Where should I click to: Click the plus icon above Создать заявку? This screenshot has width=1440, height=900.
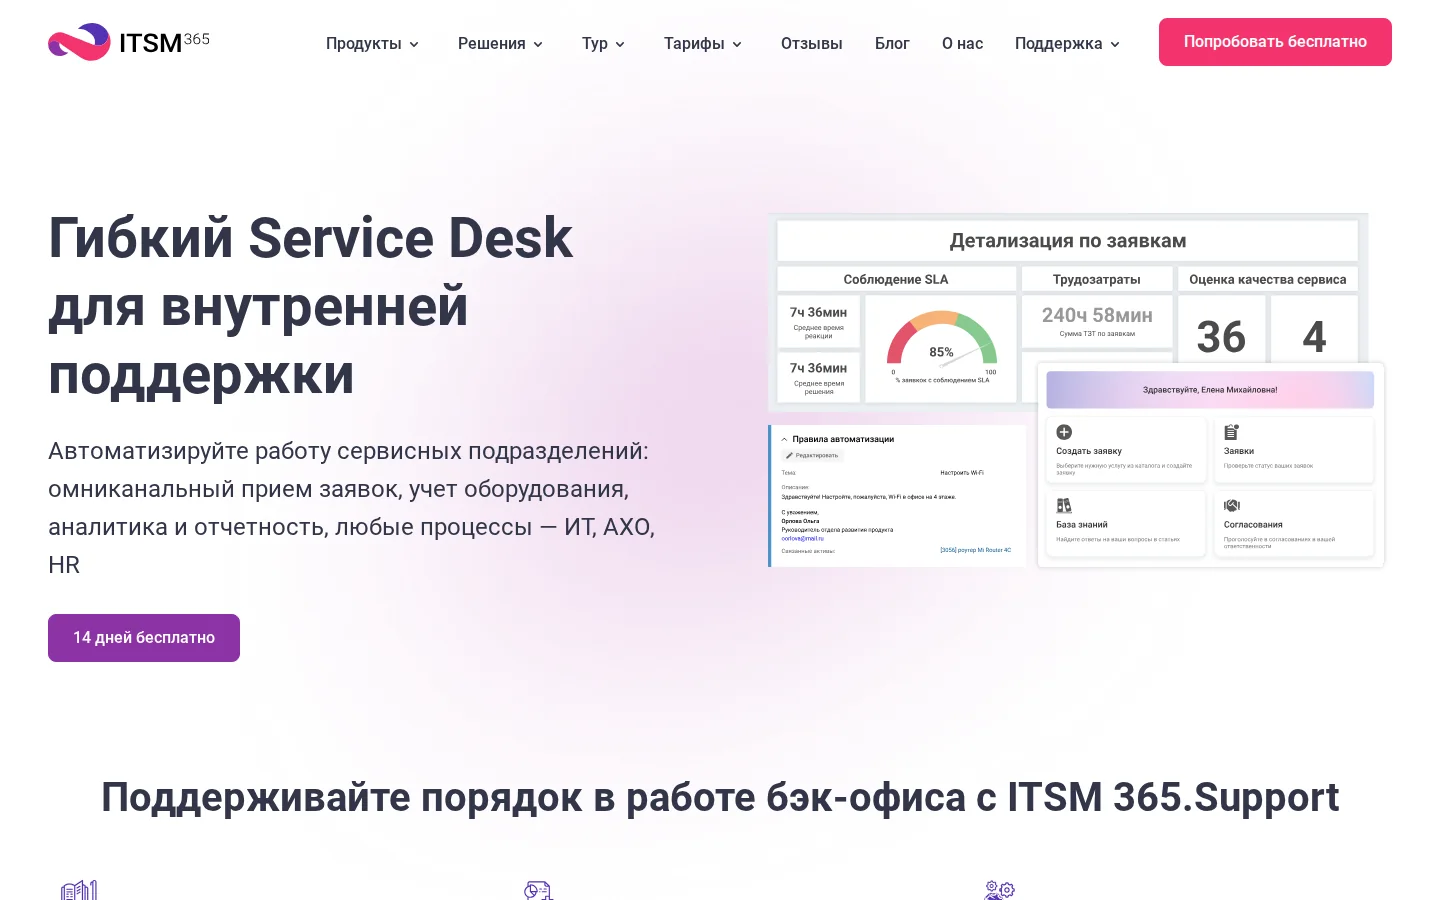[x=1064, y=432]
